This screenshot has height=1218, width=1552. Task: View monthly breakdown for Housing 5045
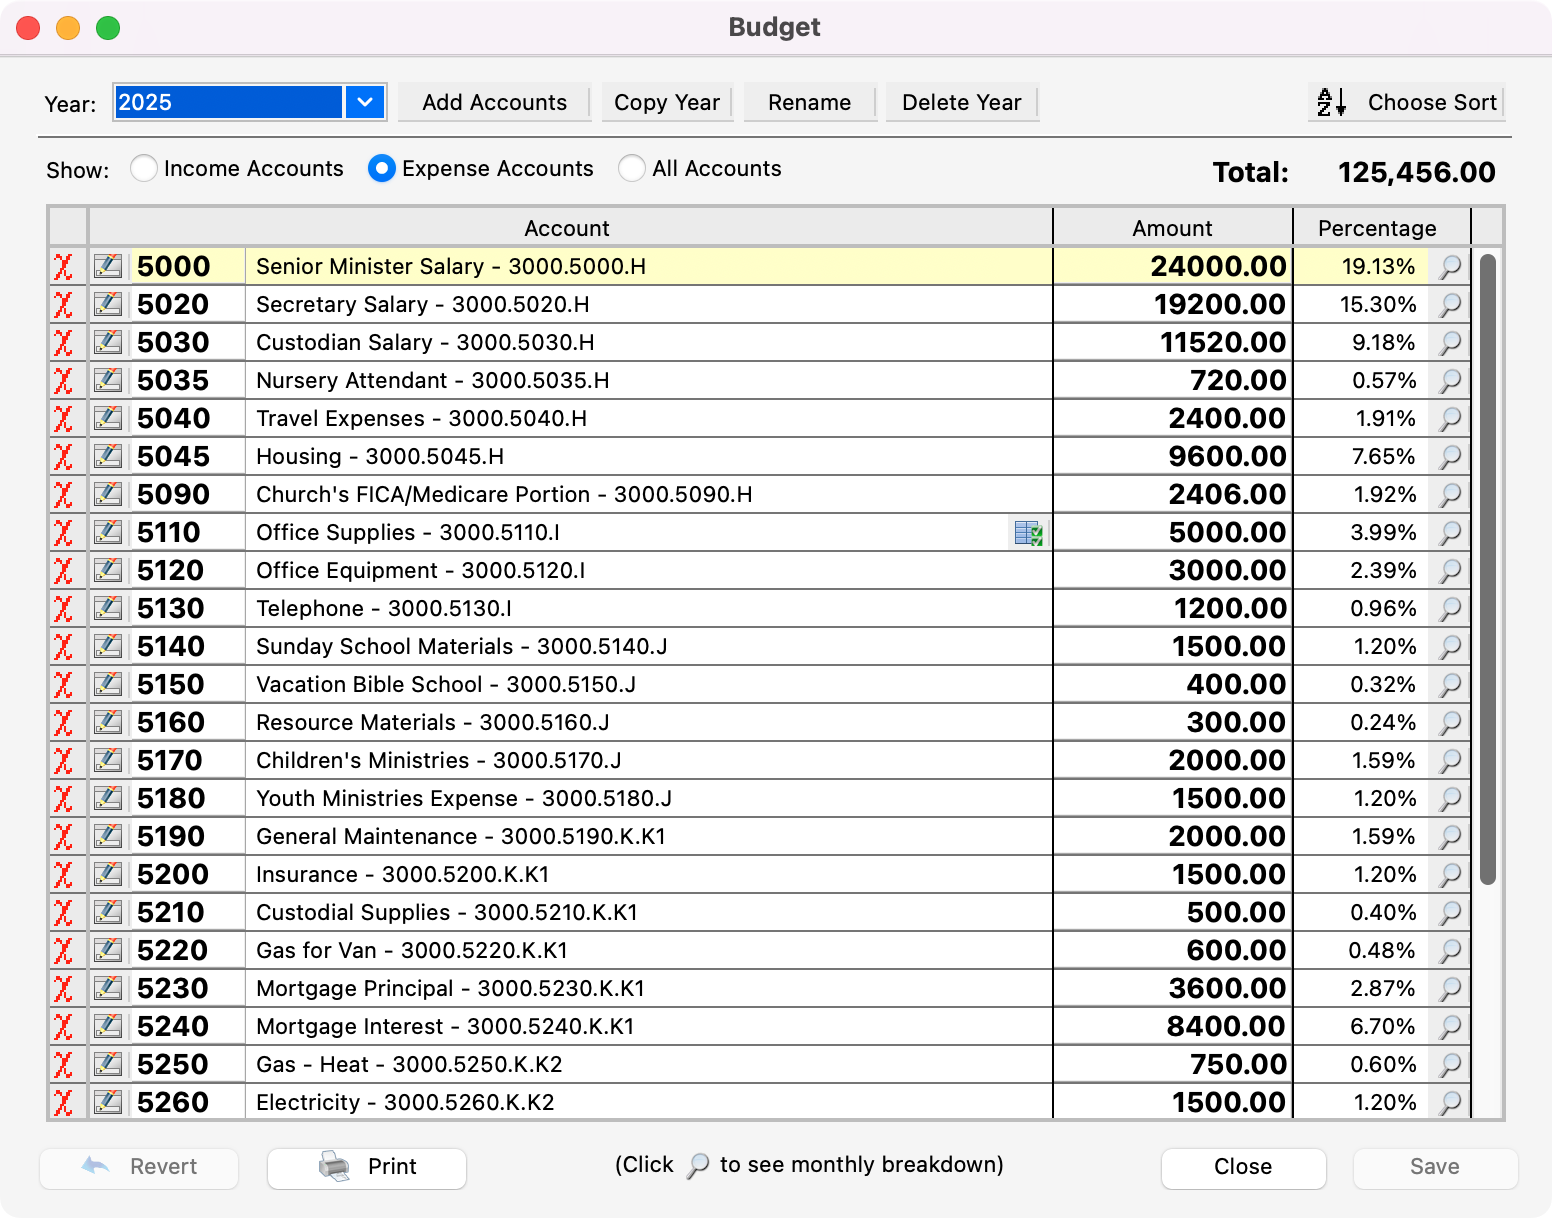click(x=1450, y=457)
